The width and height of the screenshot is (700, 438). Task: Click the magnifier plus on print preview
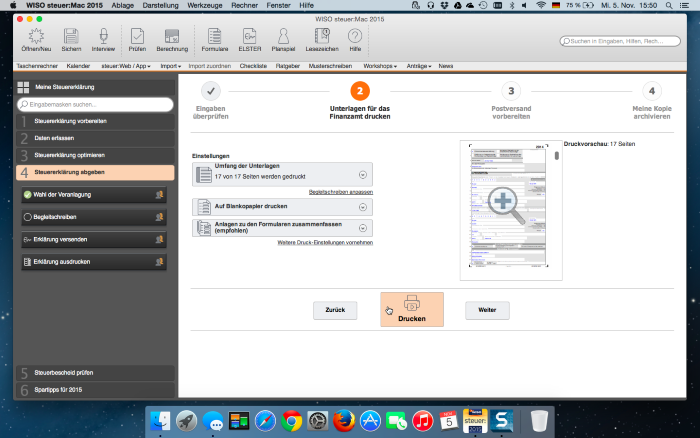506,204
